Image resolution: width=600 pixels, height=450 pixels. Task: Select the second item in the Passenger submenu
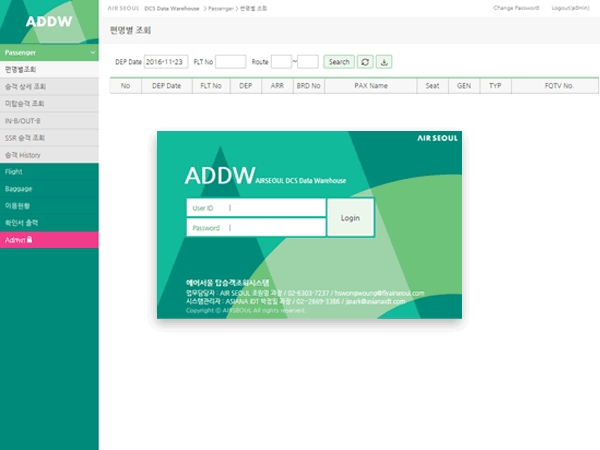[x=49, y=86]
